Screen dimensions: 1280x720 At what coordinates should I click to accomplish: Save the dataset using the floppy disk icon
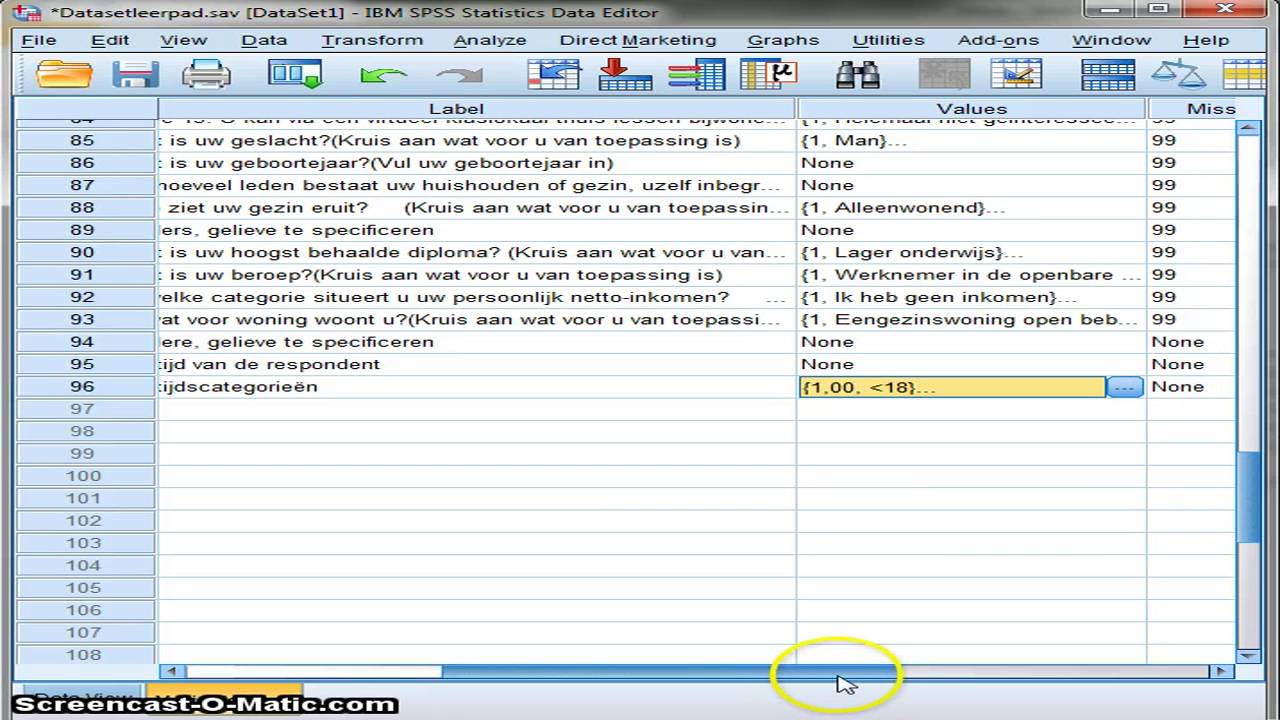[136, 75]
